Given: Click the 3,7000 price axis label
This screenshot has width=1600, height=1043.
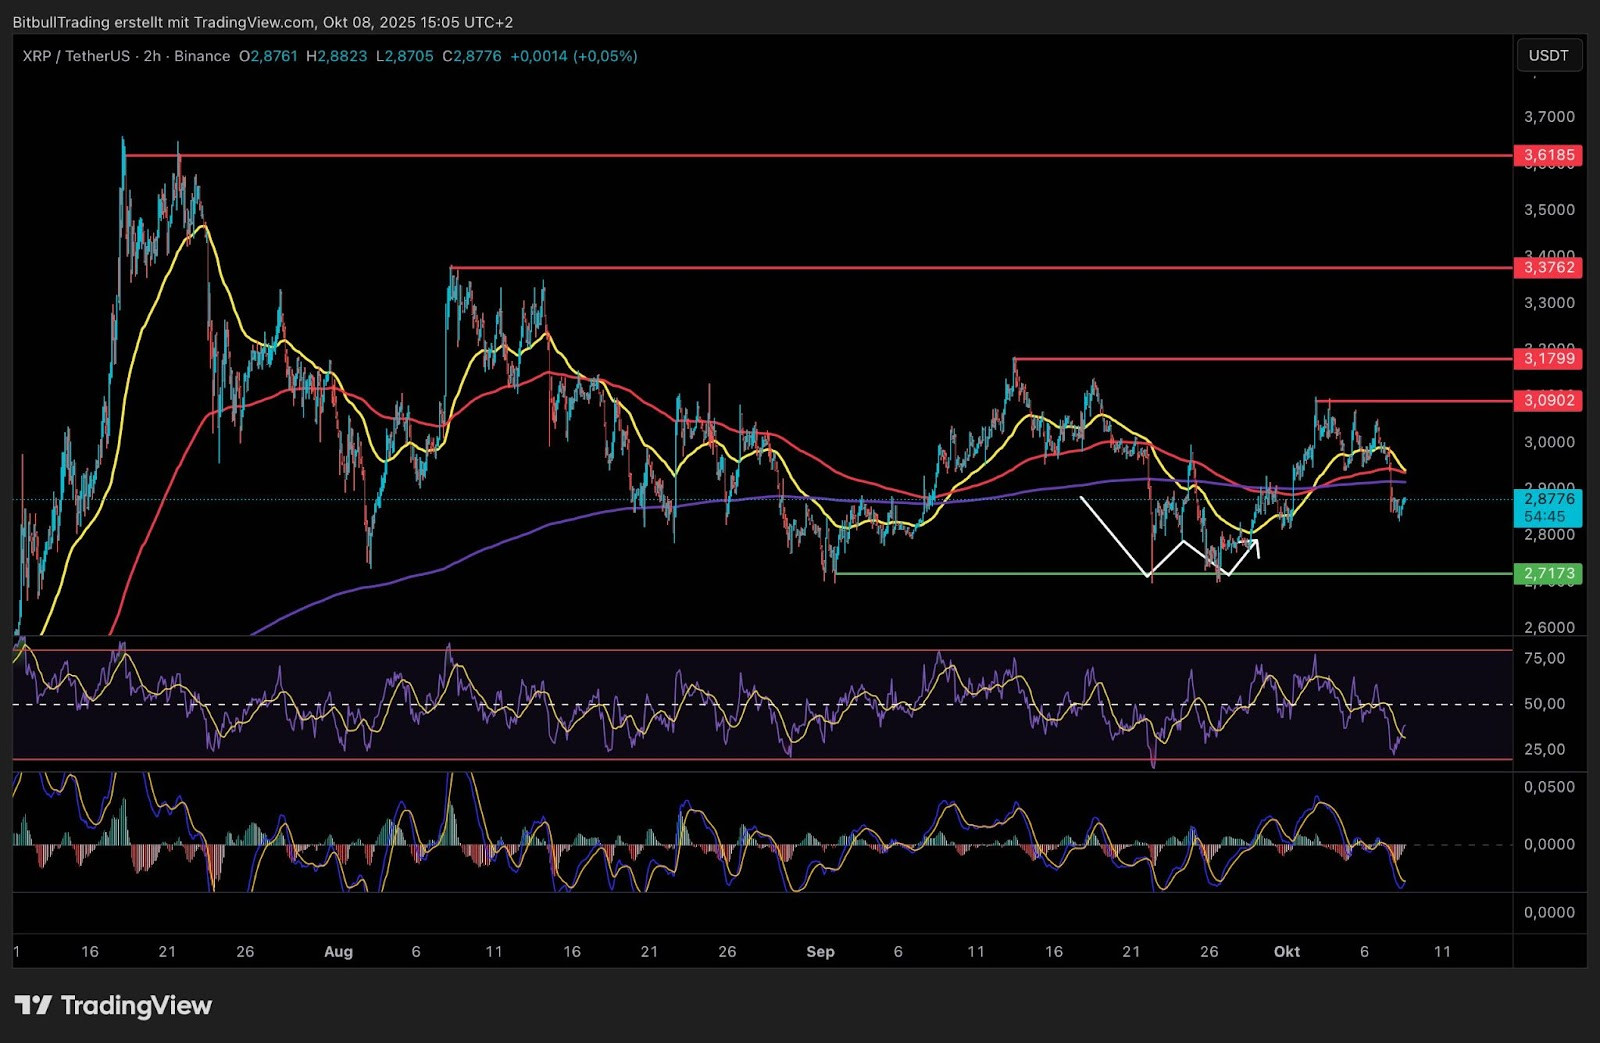Looking at the screenshot, I should 1548,117.
